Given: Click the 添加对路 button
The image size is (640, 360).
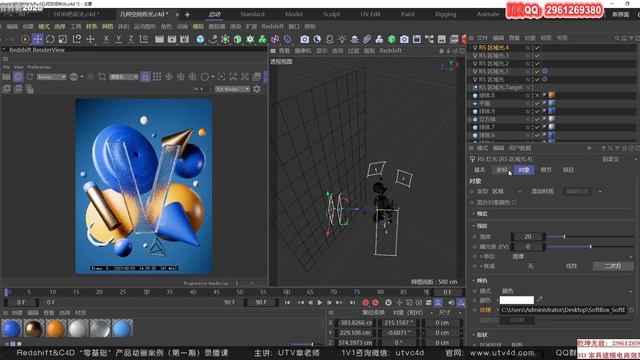Looking at the screenshot, I should click(542, 191).
